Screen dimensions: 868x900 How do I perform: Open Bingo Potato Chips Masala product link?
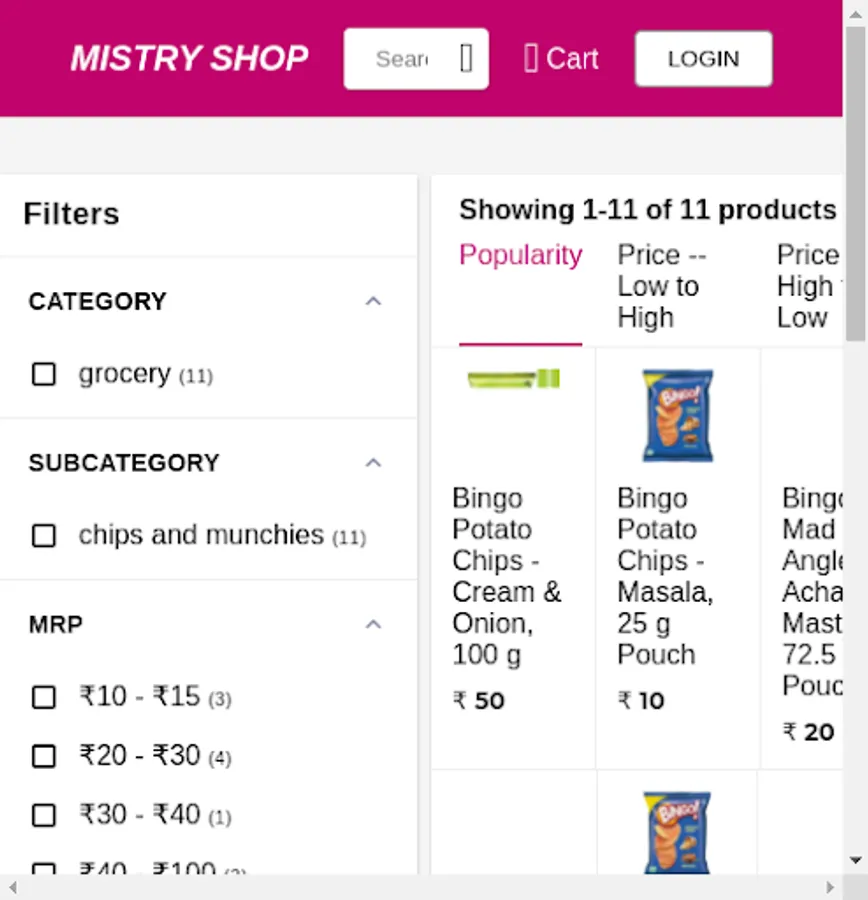[664, 576]
